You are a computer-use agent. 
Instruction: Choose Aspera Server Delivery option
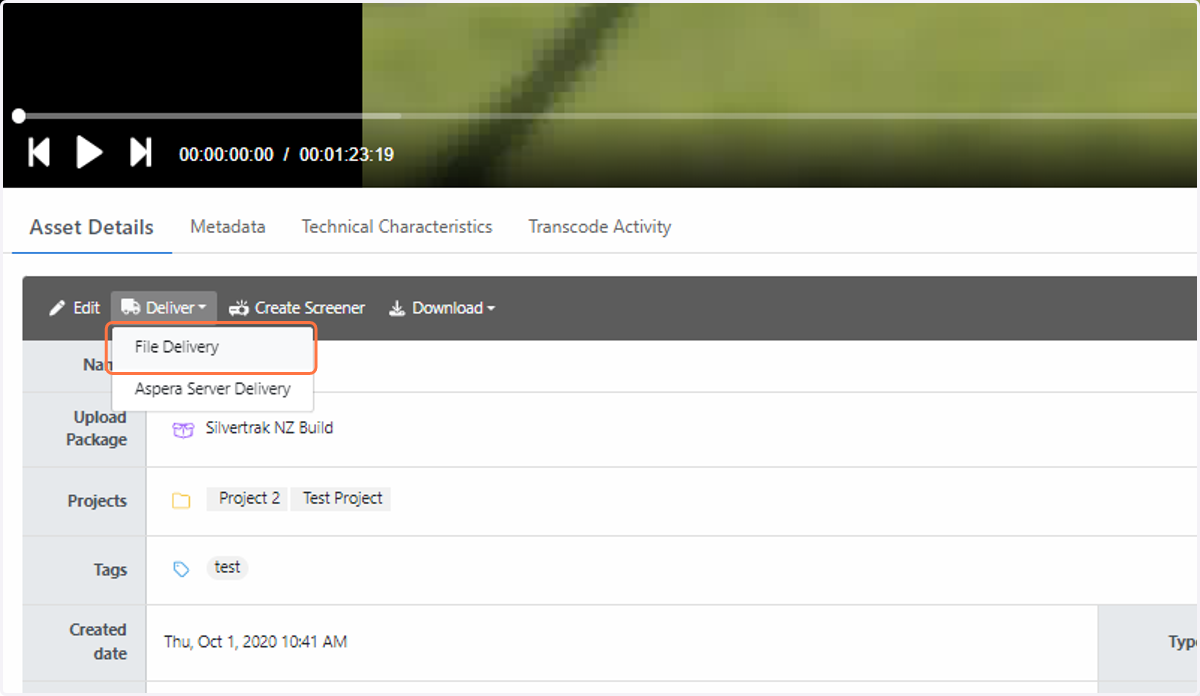click(212, 389)
